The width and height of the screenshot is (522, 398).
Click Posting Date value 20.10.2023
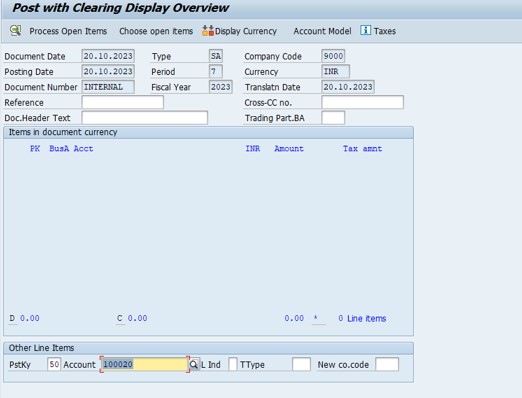point(108,71)
